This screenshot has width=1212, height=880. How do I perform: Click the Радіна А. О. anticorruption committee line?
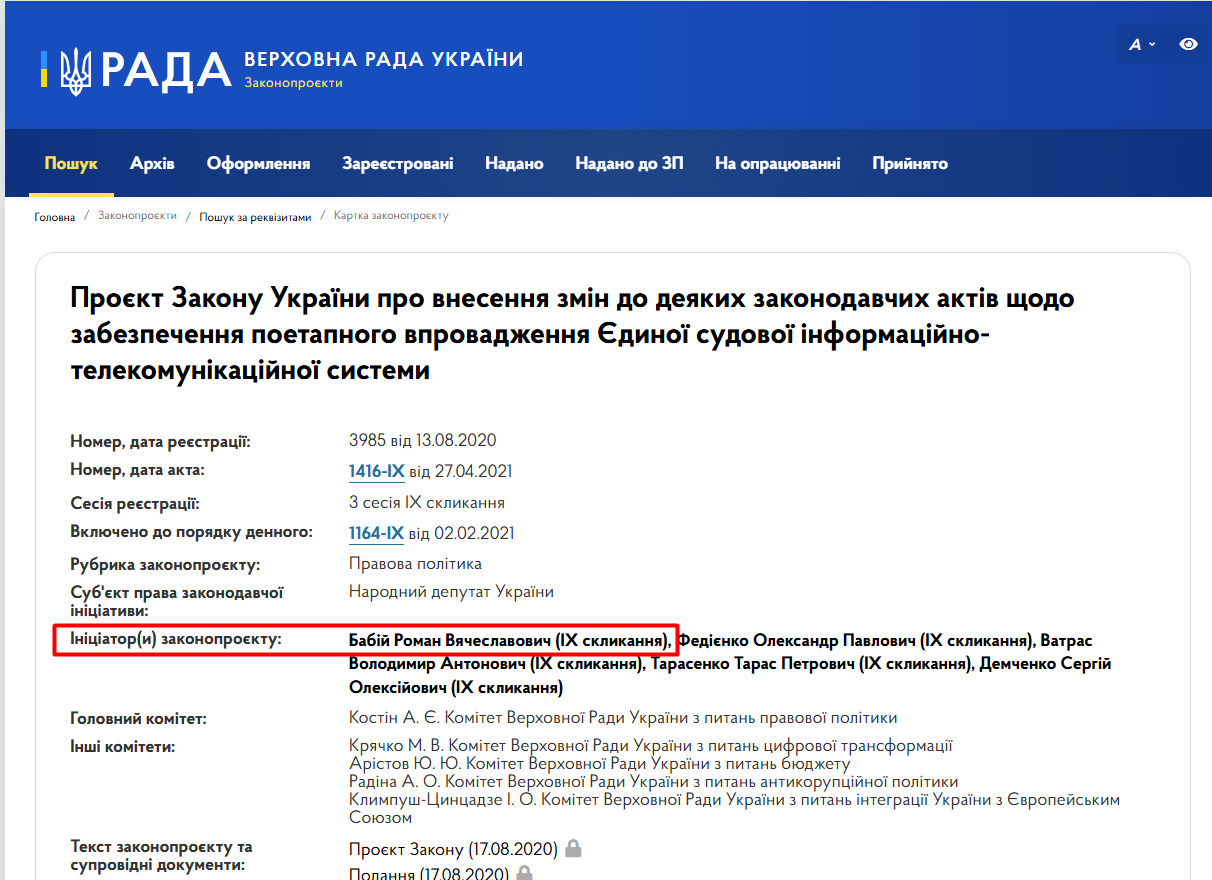tap(654, 782)
